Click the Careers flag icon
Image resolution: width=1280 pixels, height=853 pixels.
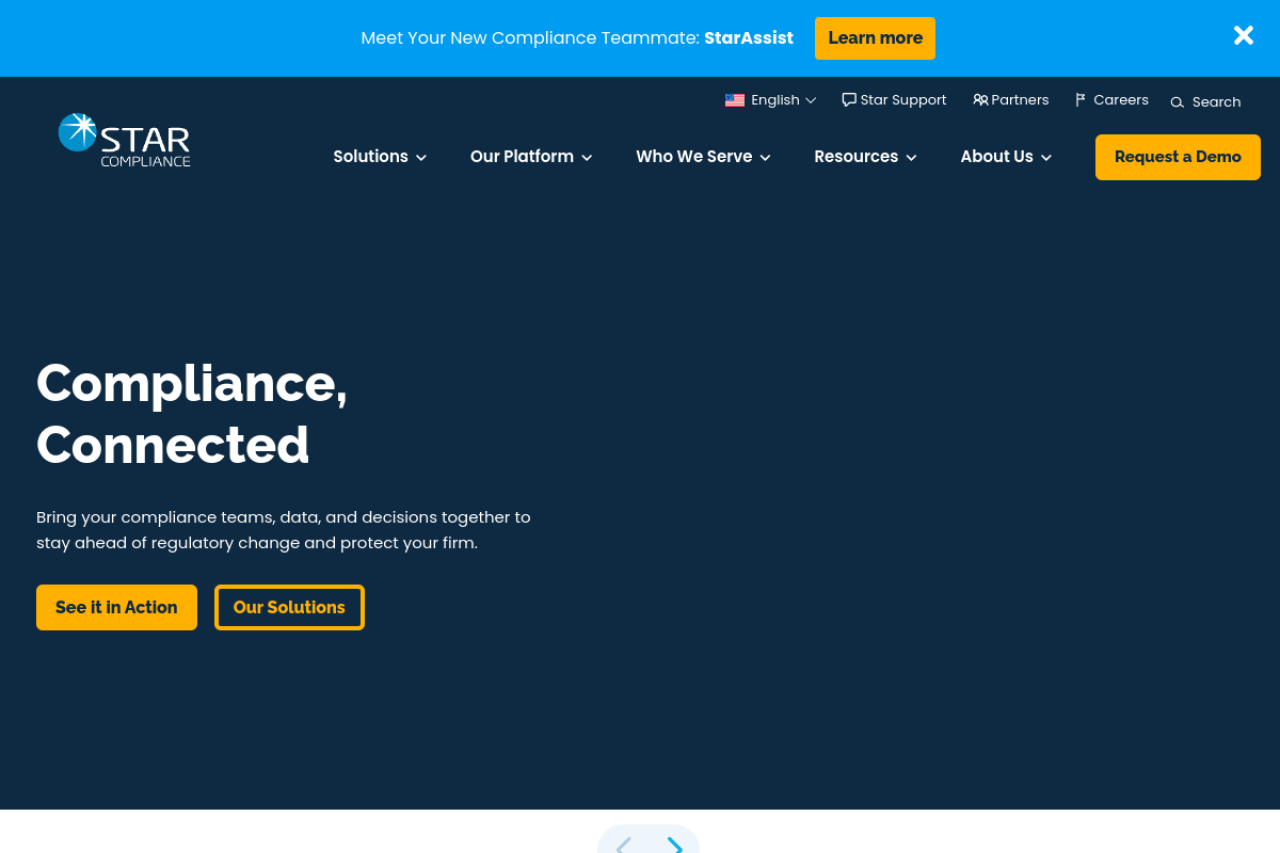[x=1080, y=100]
